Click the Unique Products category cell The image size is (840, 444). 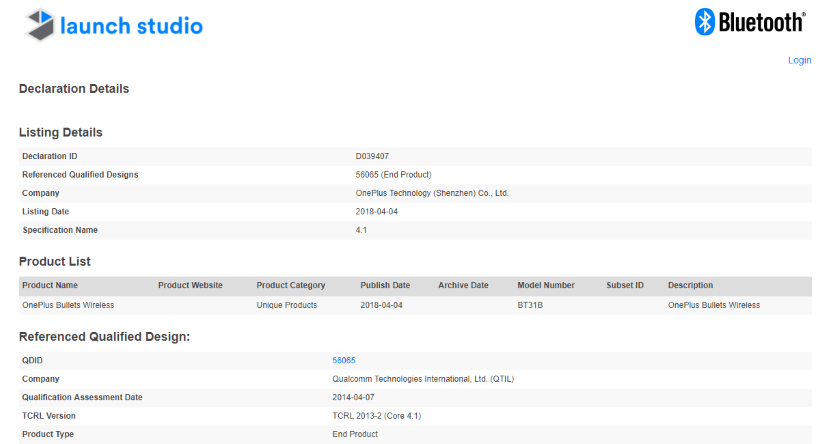point(287,305)
